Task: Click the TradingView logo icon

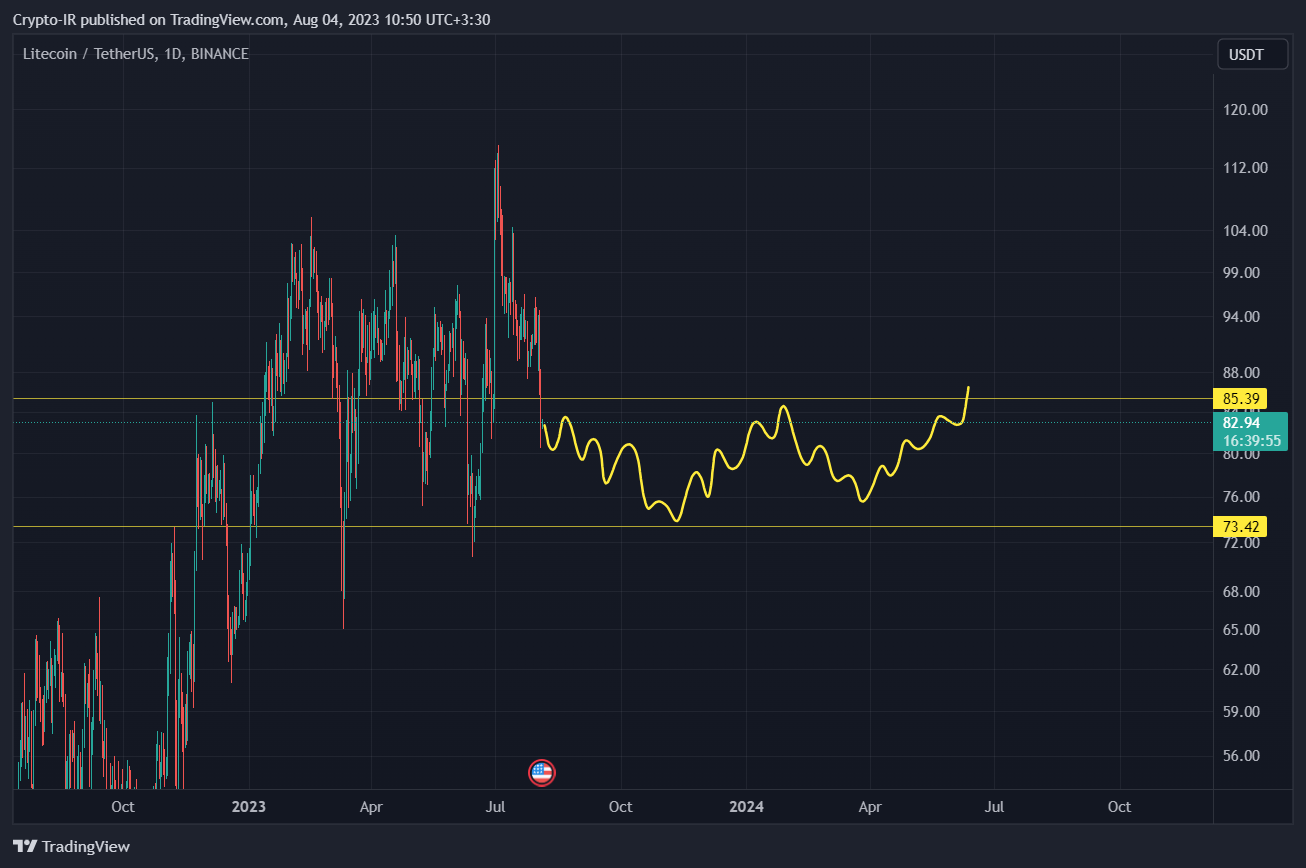Action: (23, 846)
